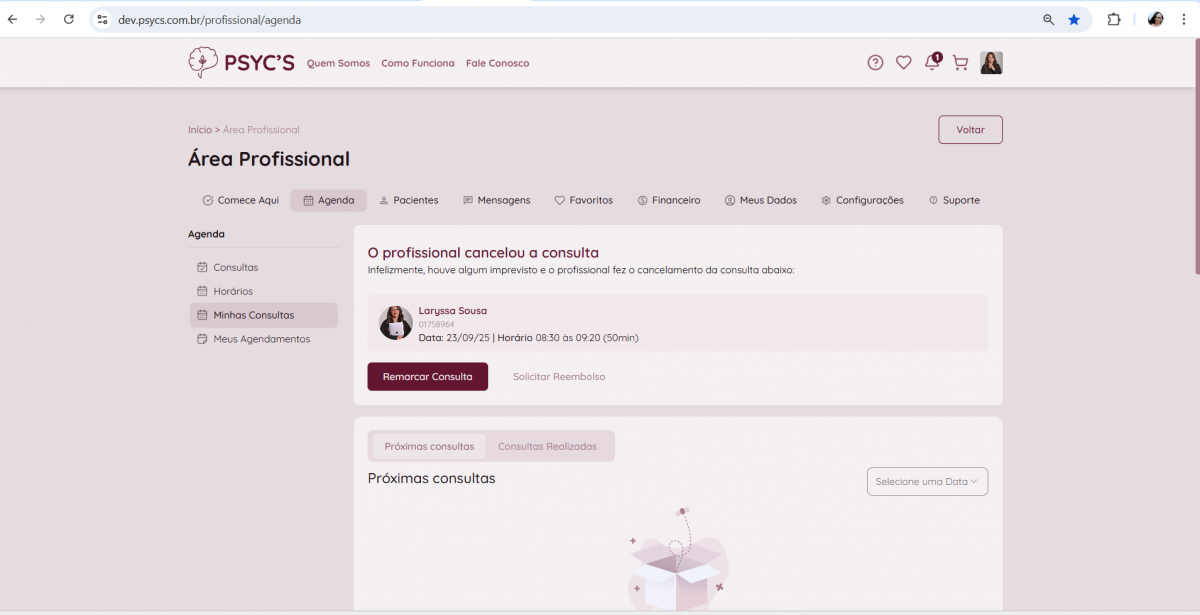Open the Pacientes menu tab
Screen dimensions: 1200x615
pyautogui.click(x=408, y=200)
